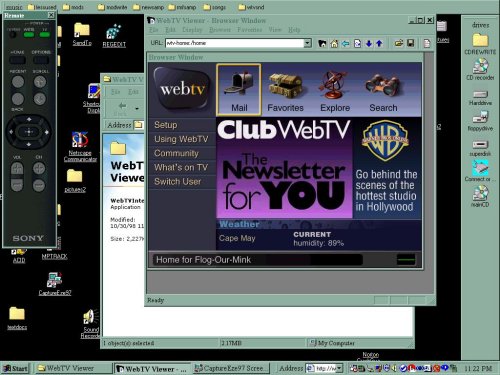
Task: Click the Home toolbar icon in WebTV Viewer
Action: [x=334, y=43]
